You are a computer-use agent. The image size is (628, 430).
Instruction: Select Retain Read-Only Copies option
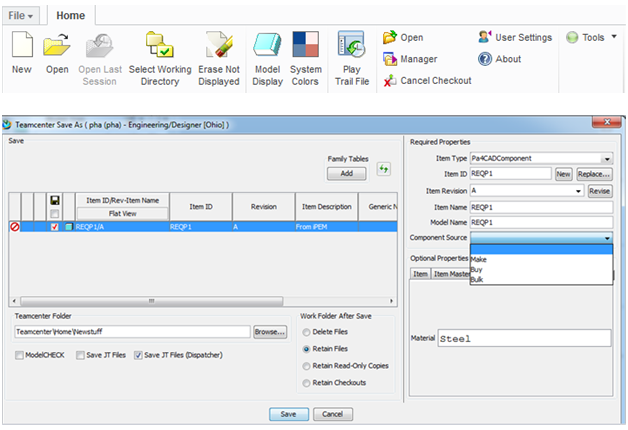[306, 366]
